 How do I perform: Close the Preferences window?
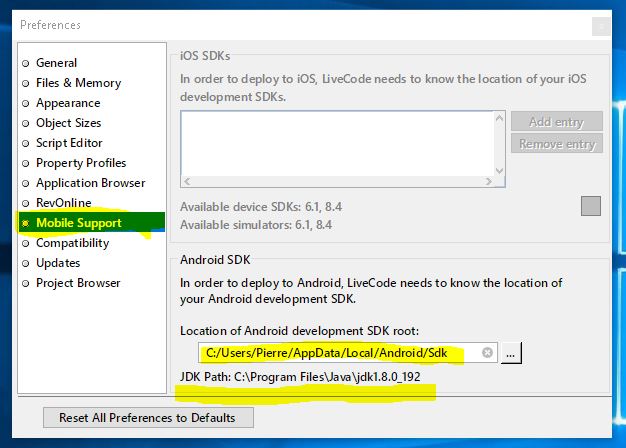click(x=601, y=27)
